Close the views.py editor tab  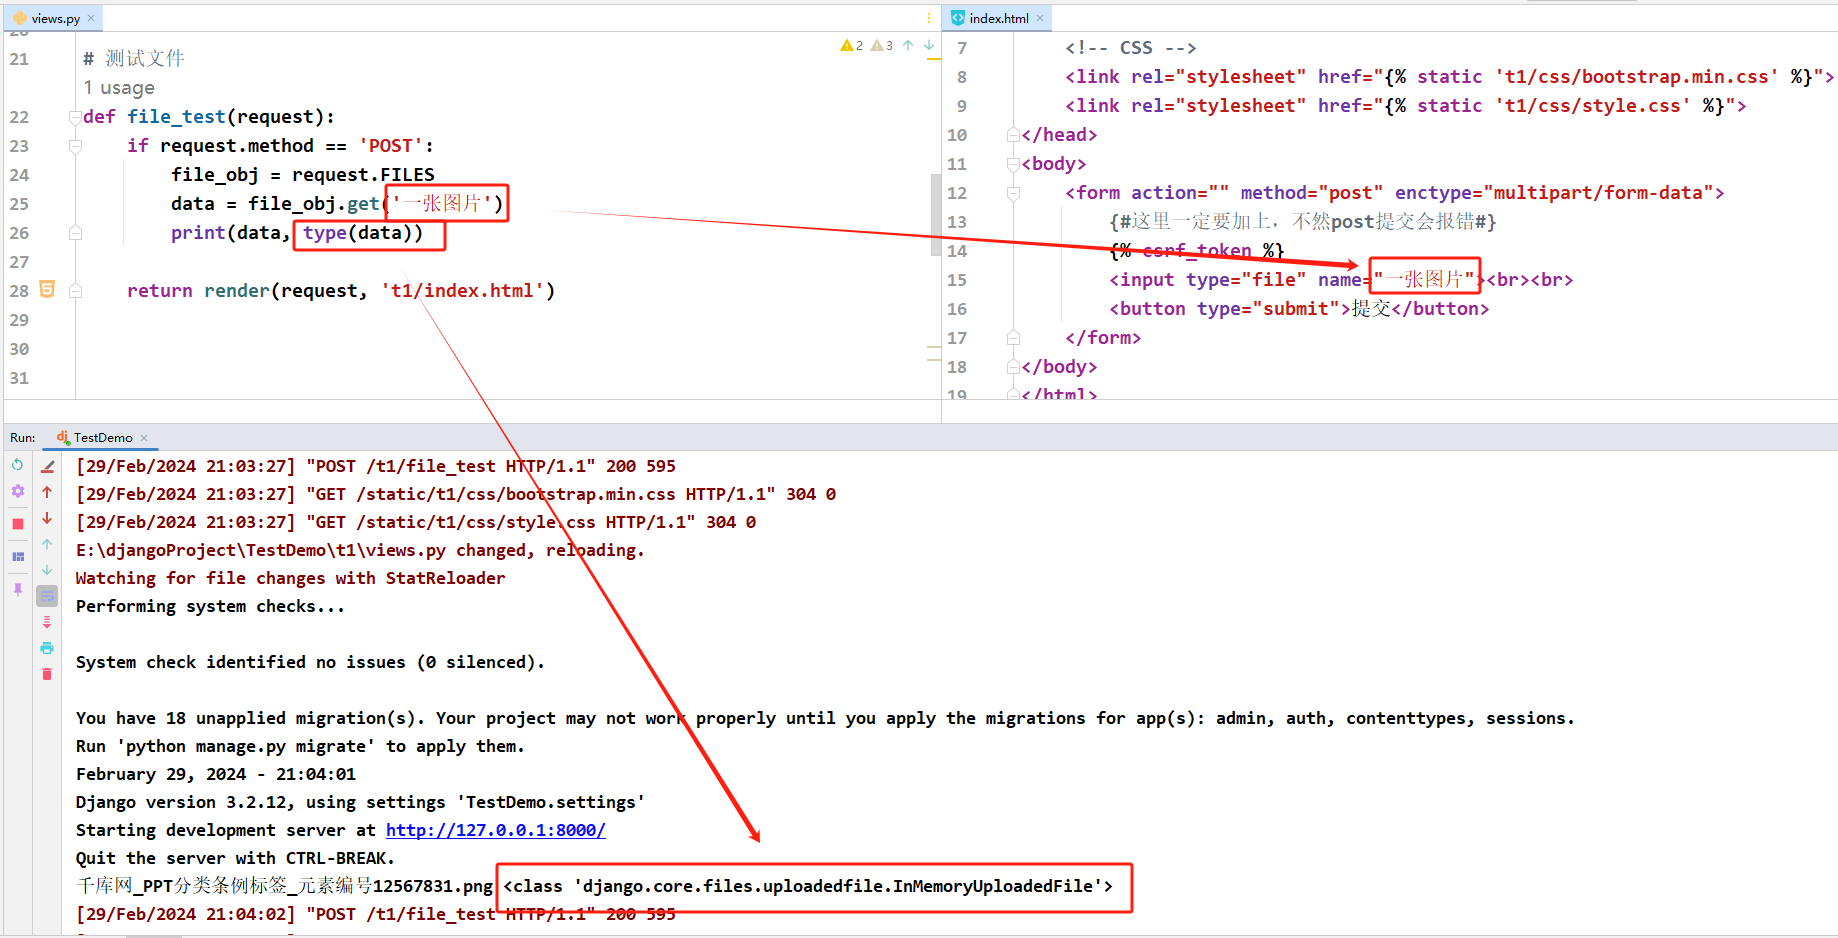click(x=91, y=18)
